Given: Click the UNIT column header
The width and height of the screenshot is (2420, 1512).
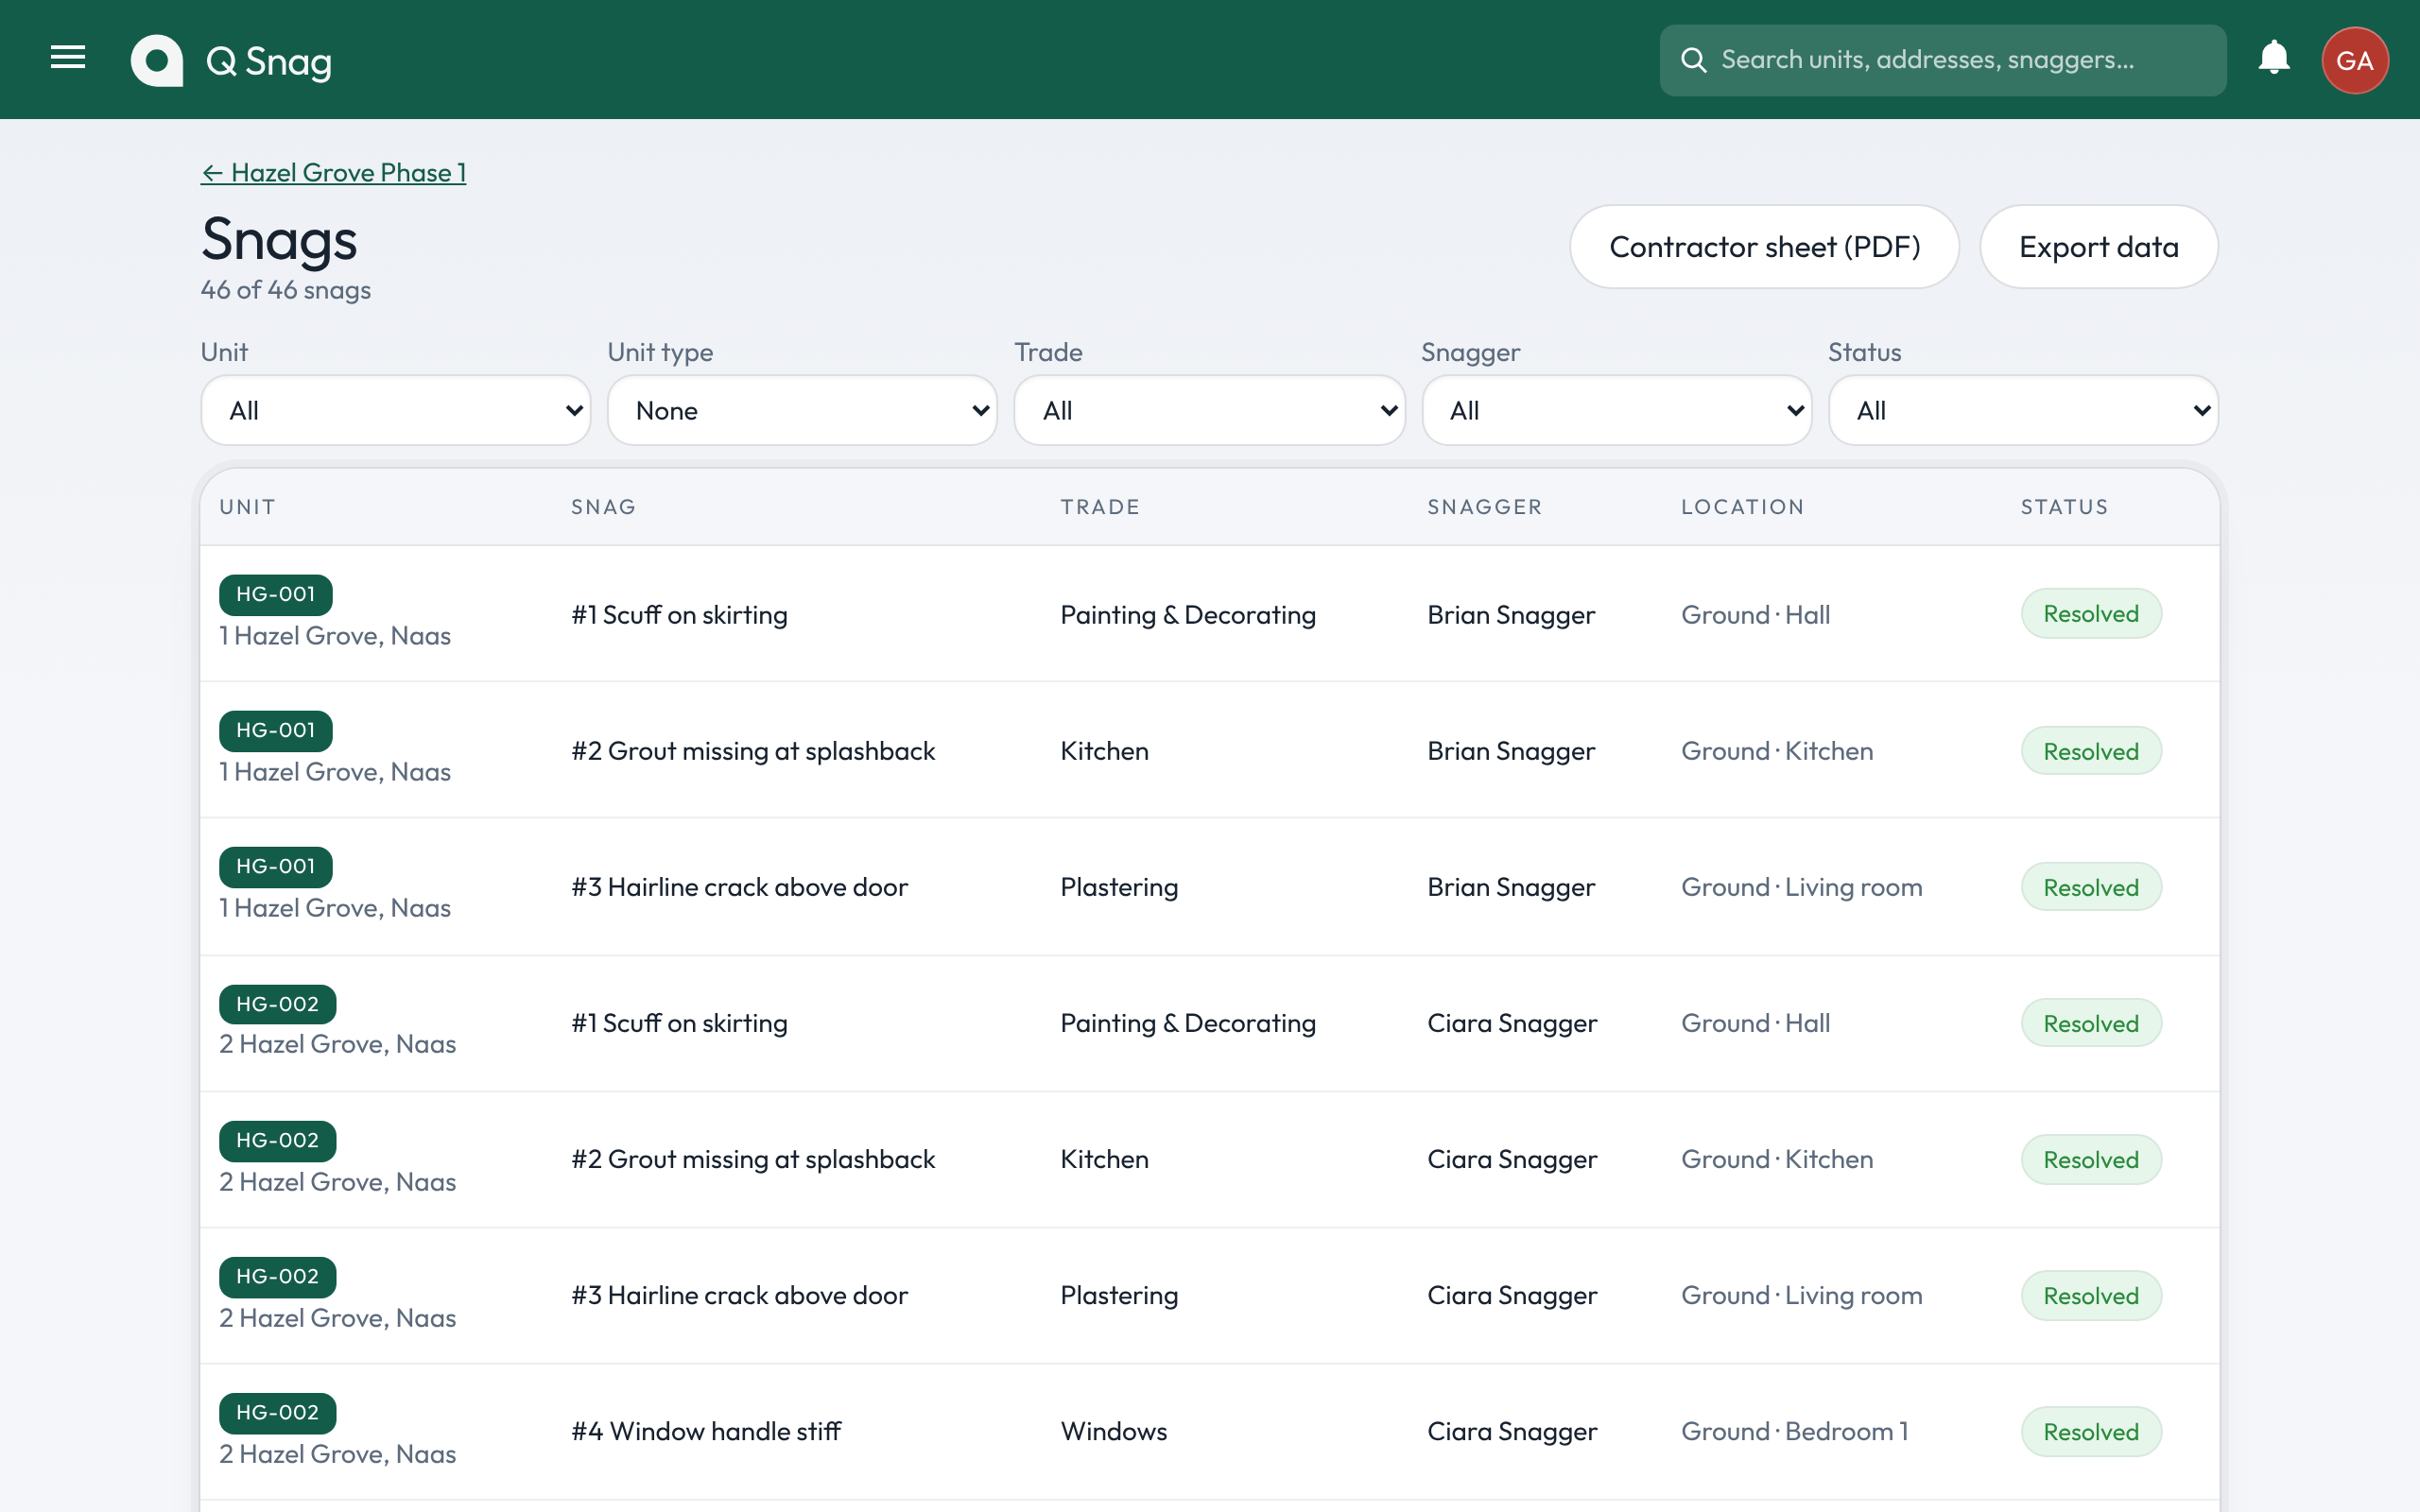Looking at the screenshot, I should click(247, 507).
